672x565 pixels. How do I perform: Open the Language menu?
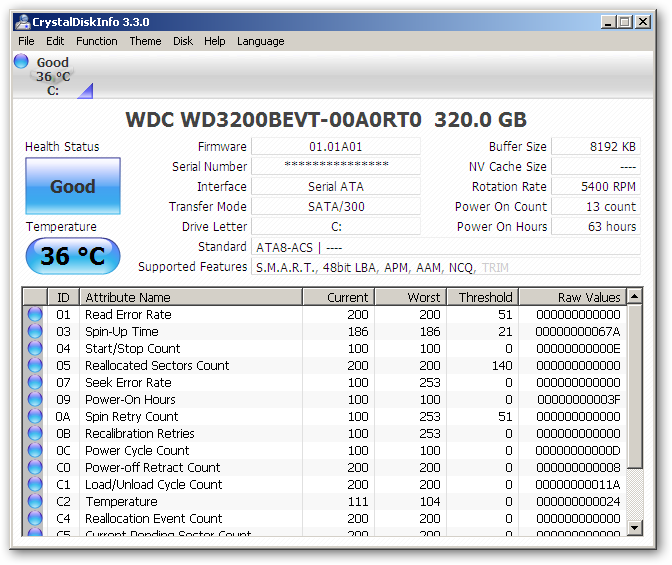point(261,41)
